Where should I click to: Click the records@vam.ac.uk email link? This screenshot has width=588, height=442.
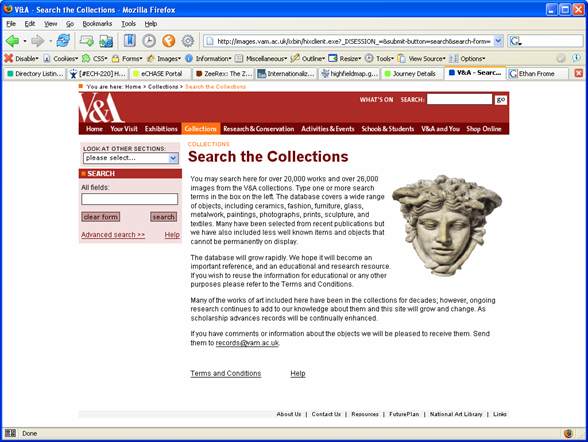tap(247, 343)
